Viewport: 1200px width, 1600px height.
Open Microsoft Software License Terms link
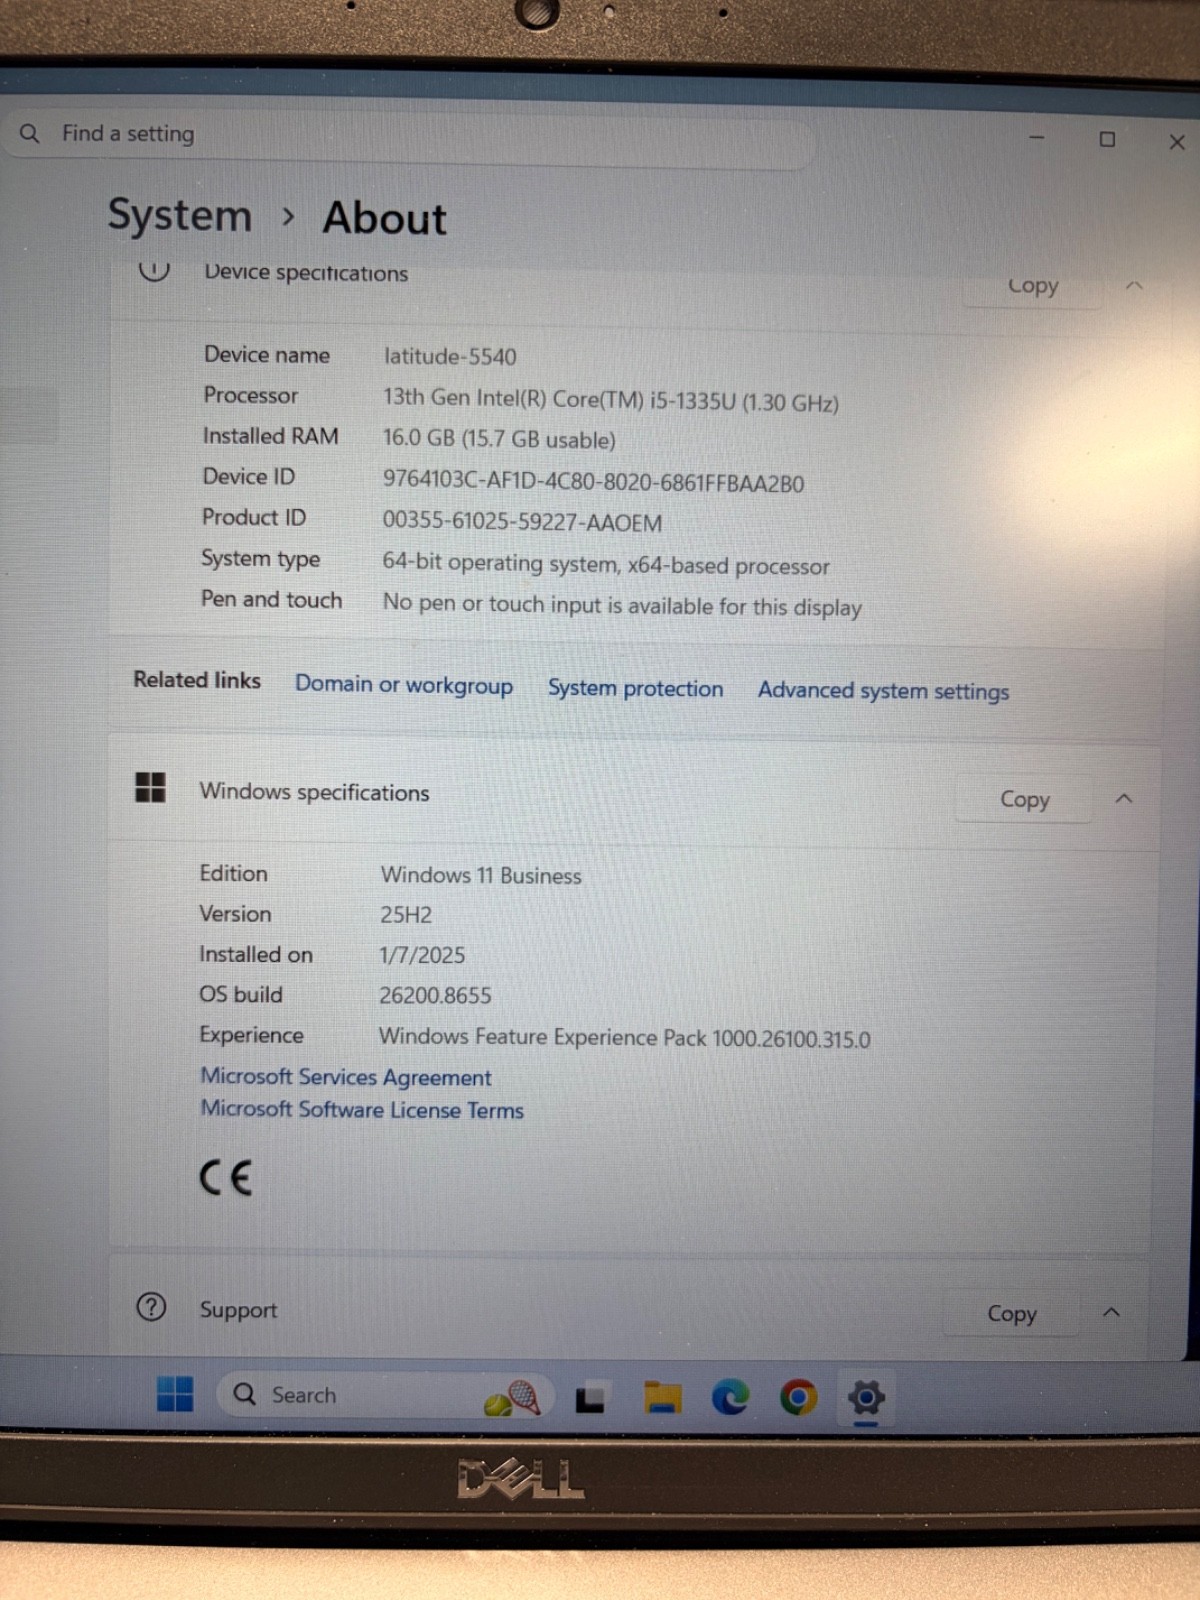(x=362, y=1110)
